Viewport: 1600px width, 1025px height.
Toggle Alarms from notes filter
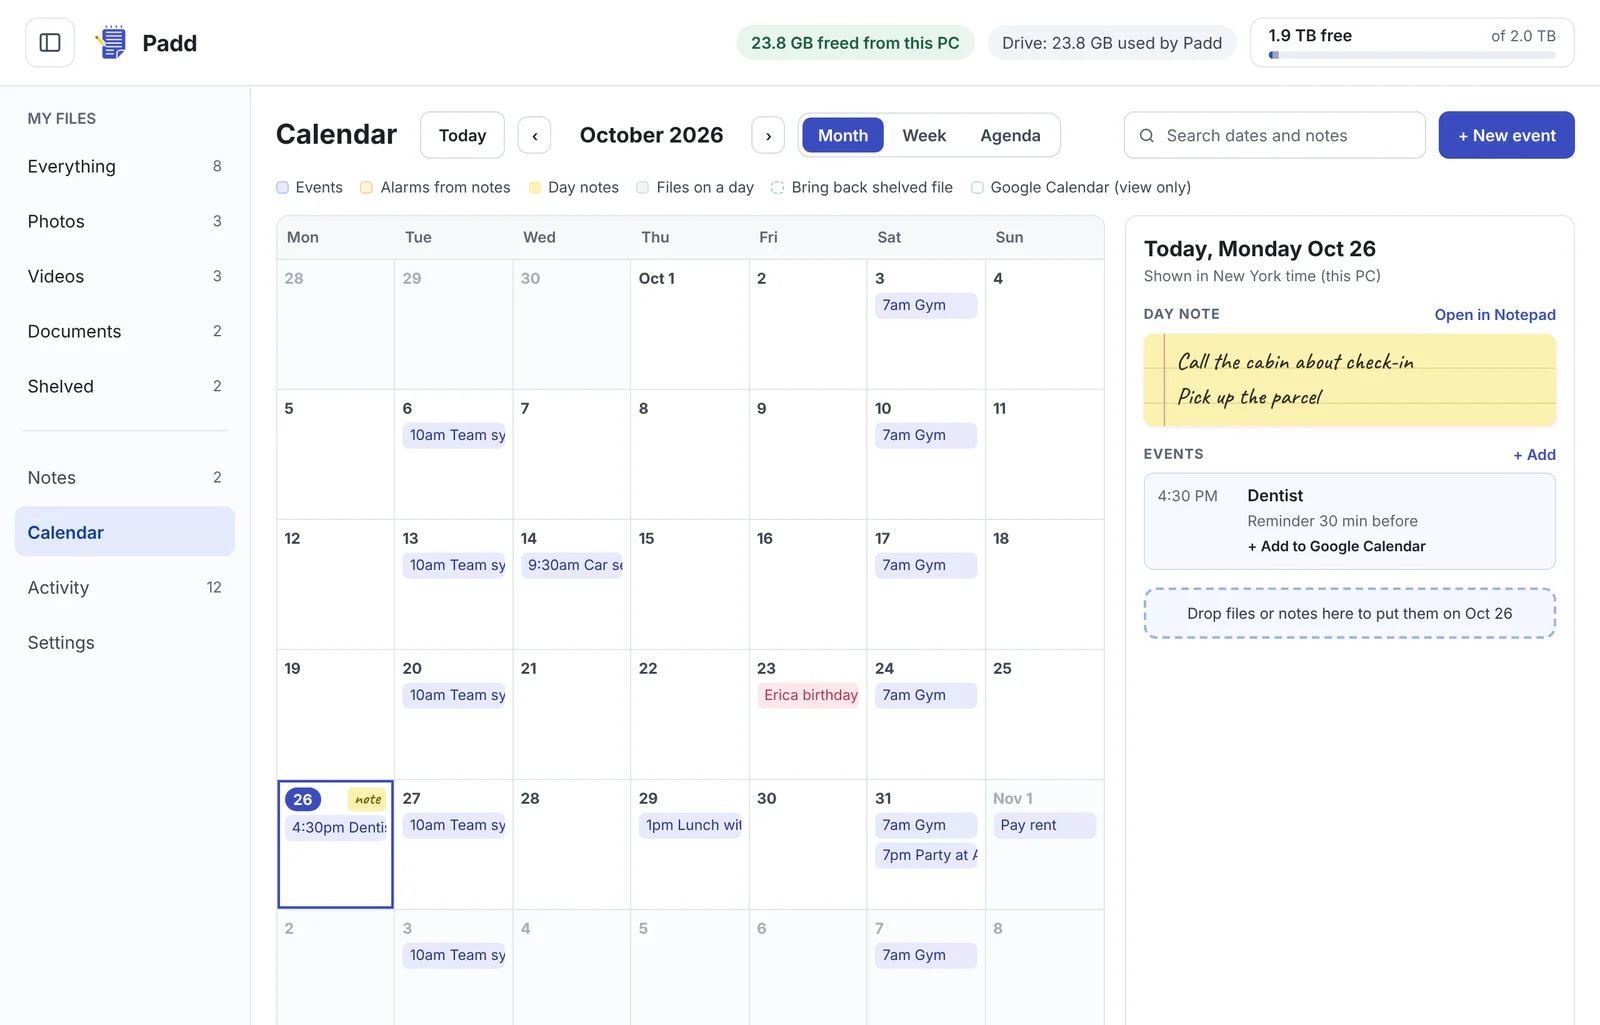[x=435, y=188]
